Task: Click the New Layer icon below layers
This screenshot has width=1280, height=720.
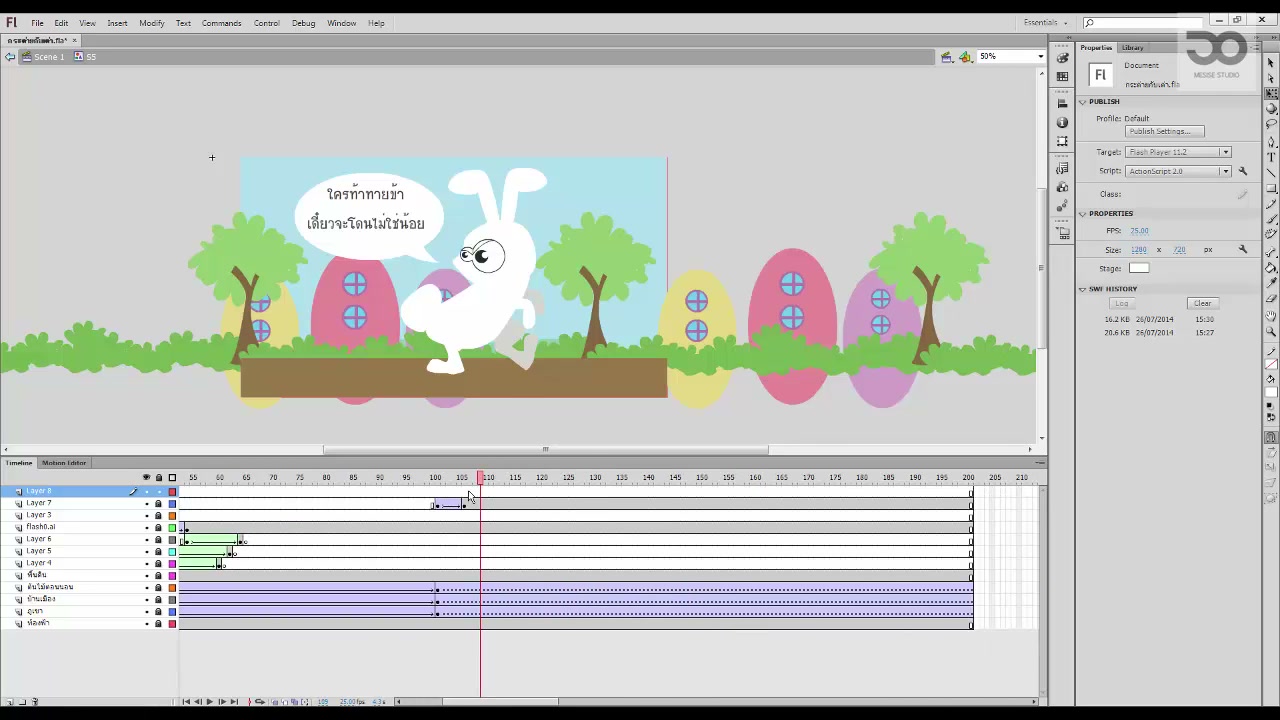Action: [x=9, y=702]
